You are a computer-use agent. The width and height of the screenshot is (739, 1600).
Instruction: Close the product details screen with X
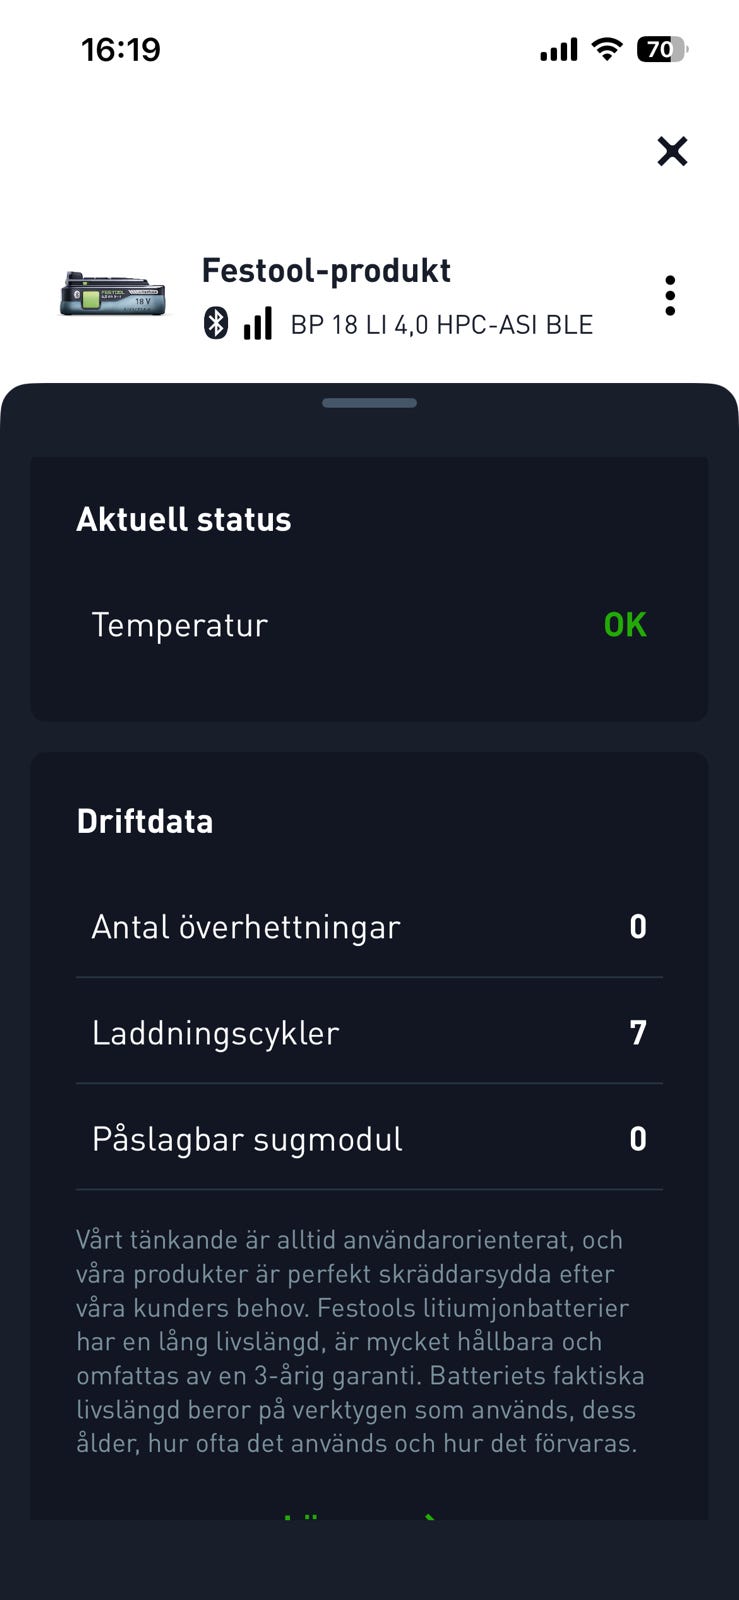tap(672, 151)
